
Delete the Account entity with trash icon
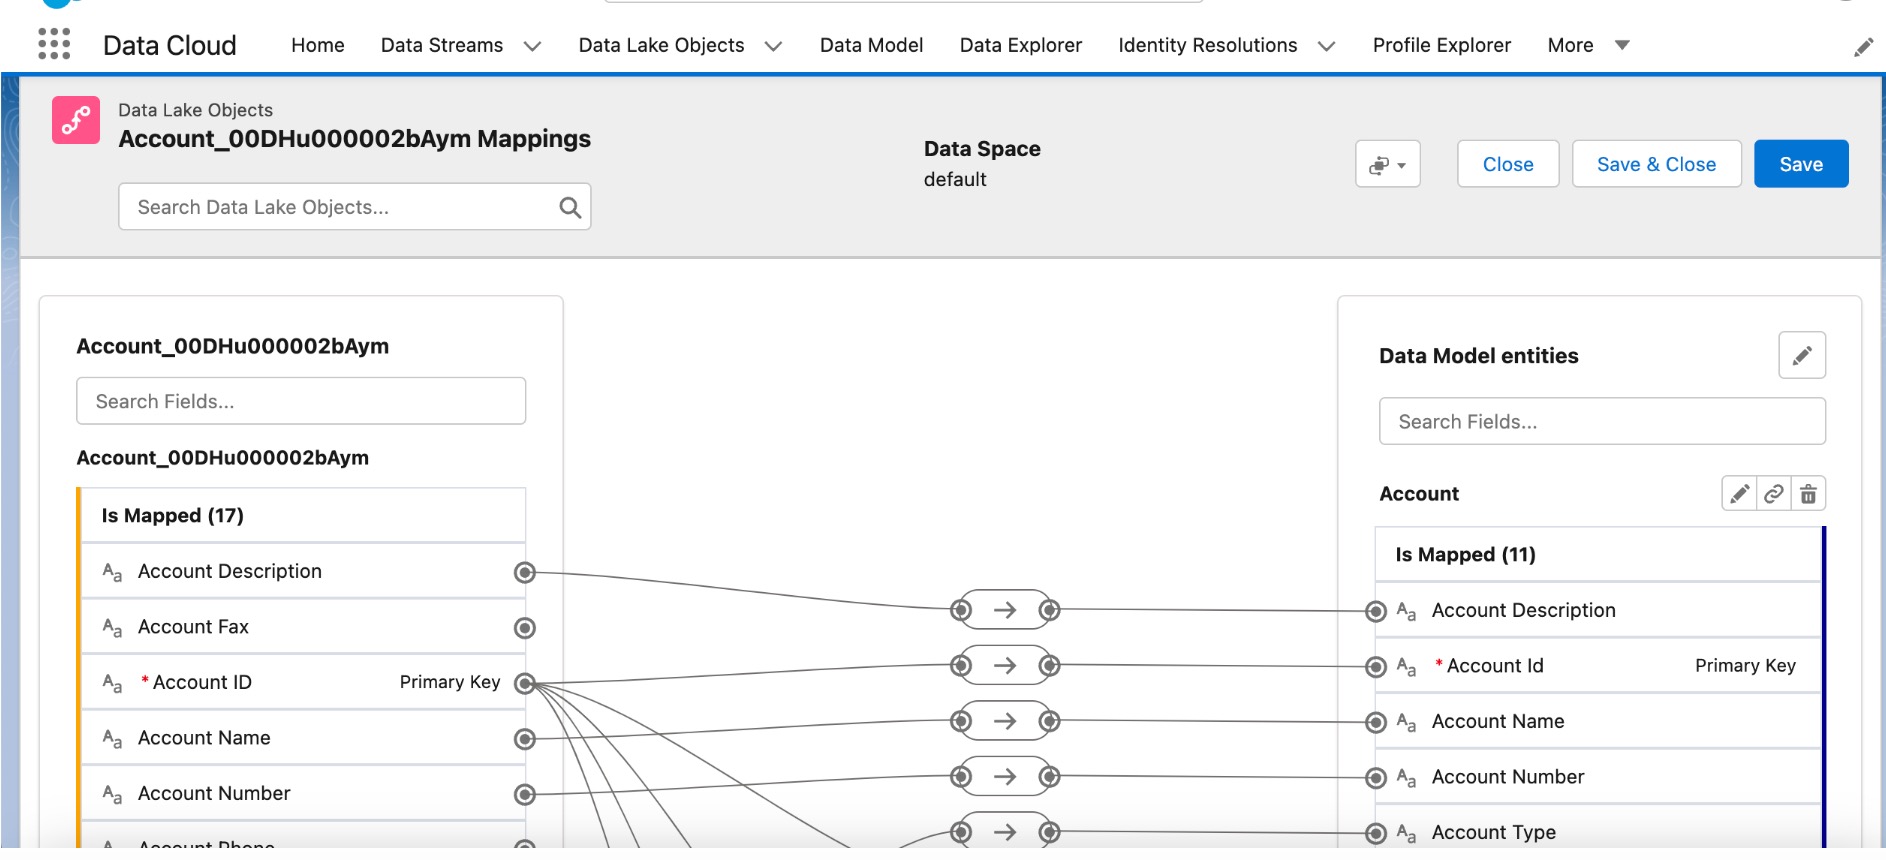tap(1809, 494)
